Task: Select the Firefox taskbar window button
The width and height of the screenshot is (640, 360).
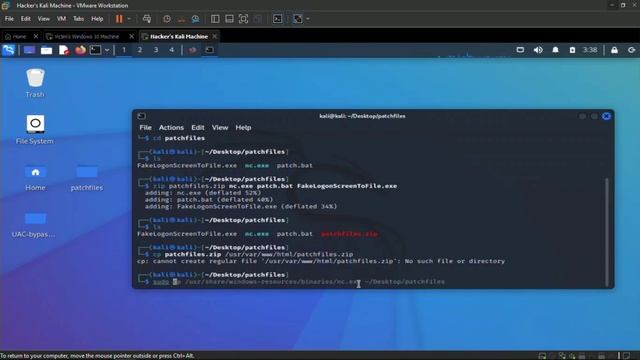Action: (192, 50)
